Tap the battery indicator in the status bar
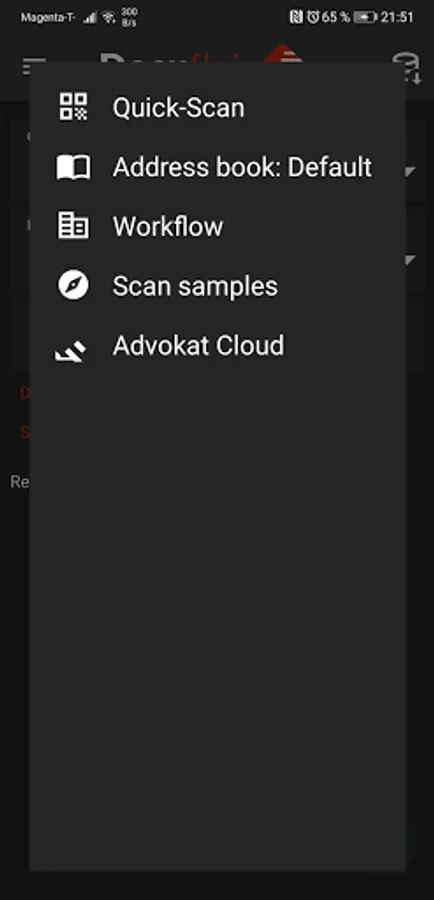 pyautogui.click(x=365, y=17)
